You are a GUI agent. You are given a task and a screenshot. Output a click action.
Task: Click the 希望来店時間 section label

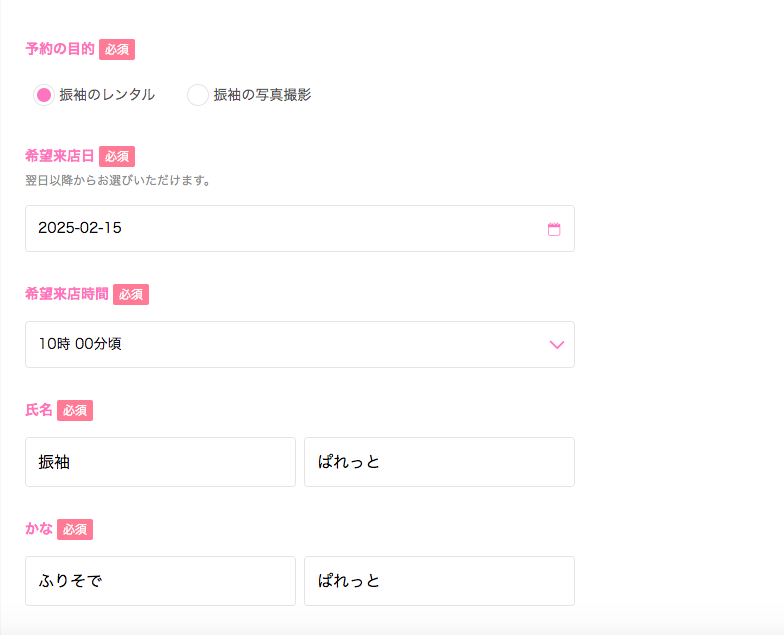pos(67,294)
